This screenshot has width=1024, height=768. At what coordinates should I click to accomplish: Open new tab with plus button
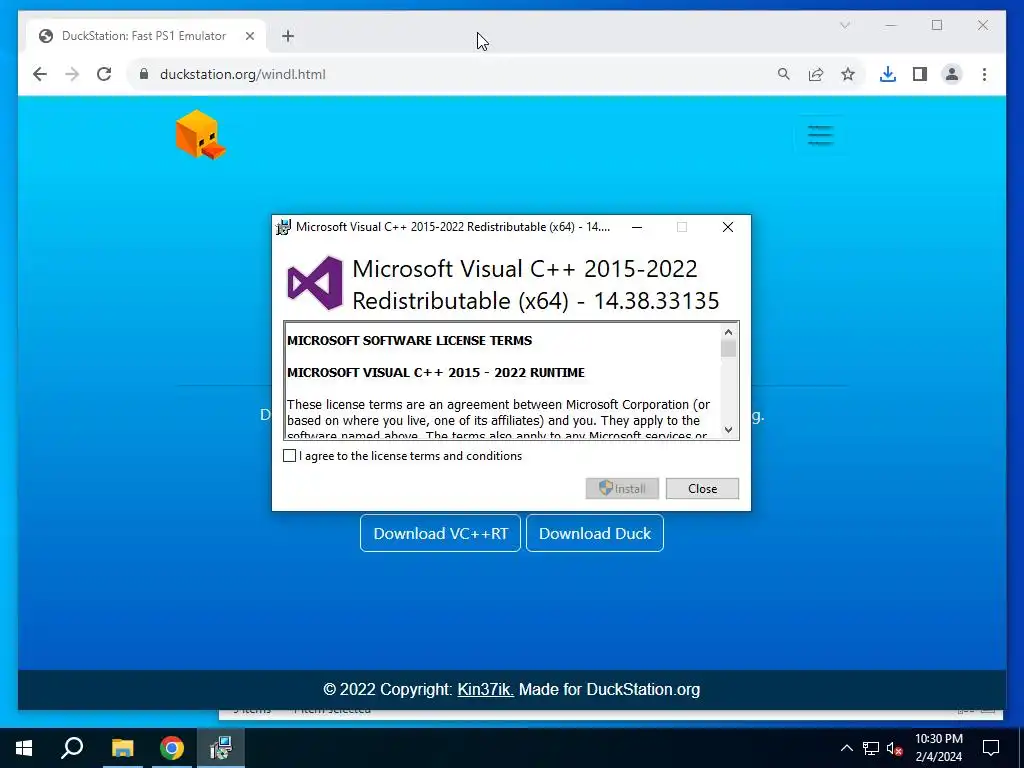(288, 36)
